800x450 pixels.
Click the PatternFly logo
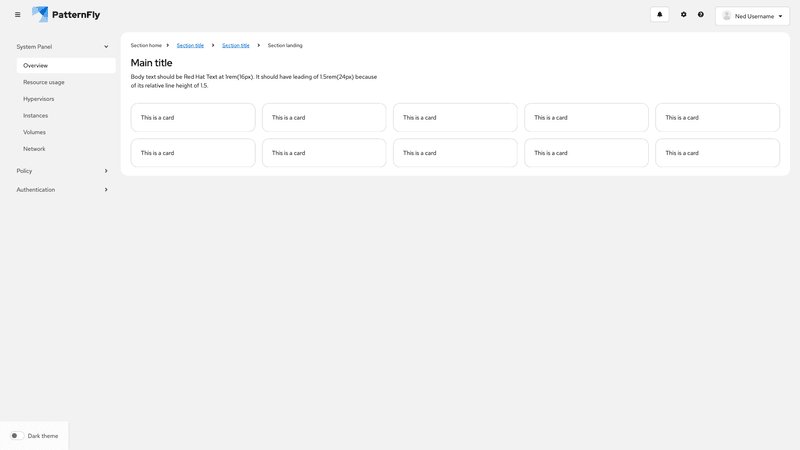point(66,15)
